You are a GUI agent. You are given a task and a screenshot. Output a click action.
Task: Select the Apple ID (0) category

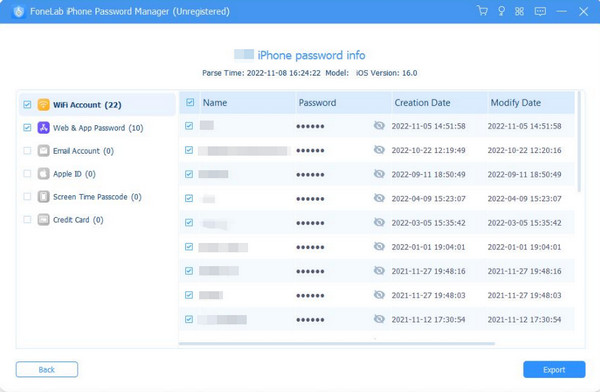(x=97, y=173)
